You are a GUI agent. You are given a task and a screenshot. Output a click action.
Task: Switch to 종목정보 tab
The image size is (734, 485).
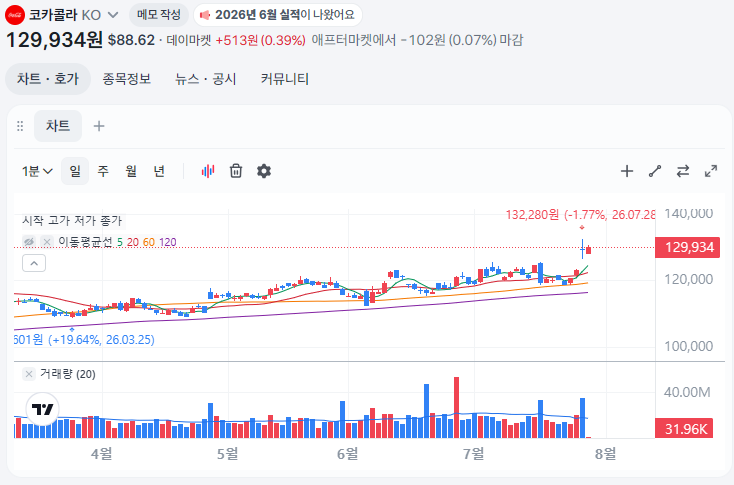127,79
